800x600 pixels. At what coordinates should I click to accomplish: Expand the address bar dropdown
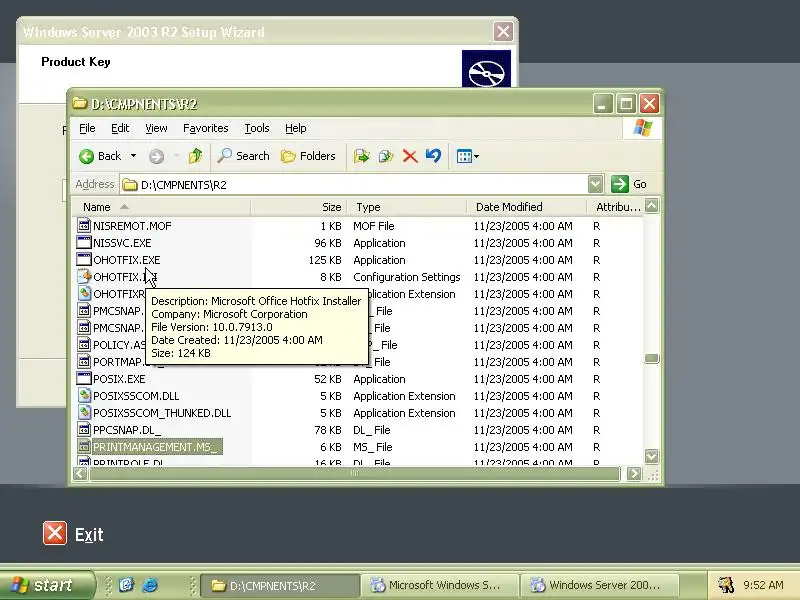[595, 184]
